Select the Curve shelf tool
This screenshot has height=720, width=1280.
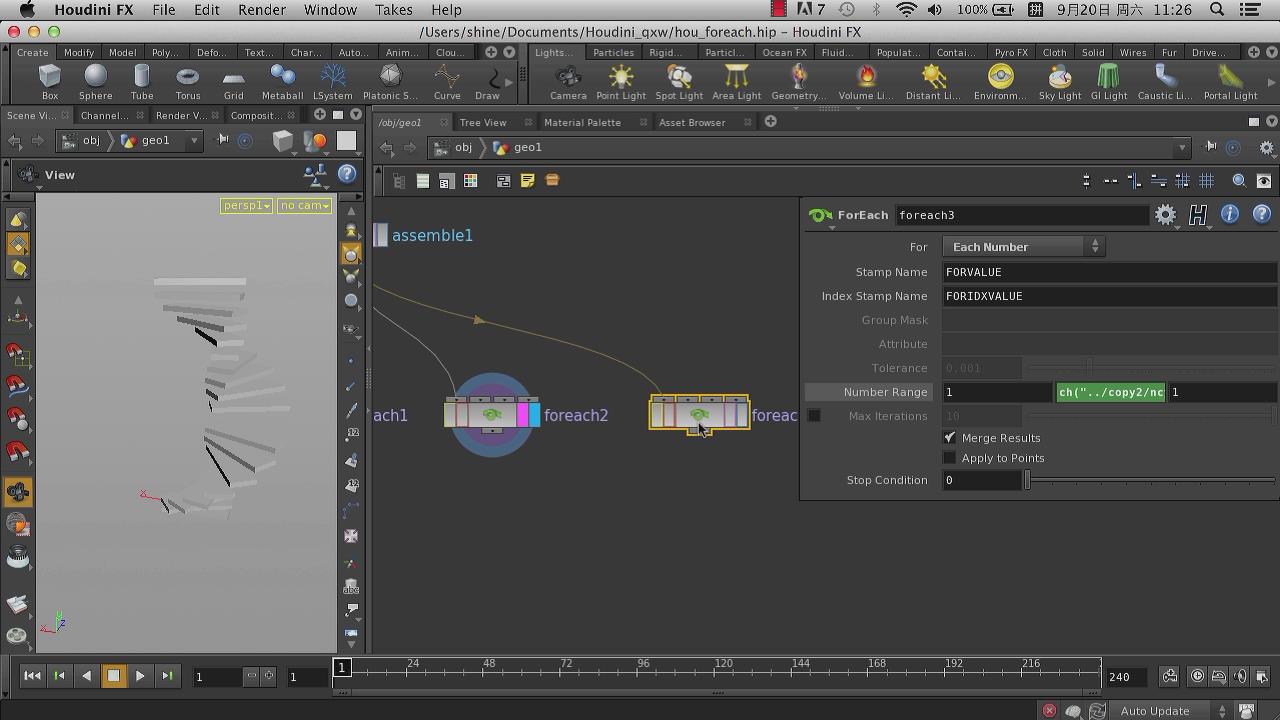[x=447, y=82]
